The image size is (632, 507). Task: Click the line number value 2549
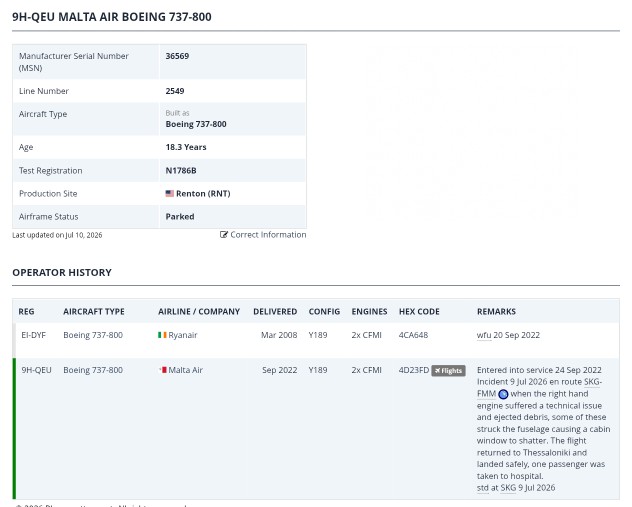pyautogui.click(x=175, y=91)
